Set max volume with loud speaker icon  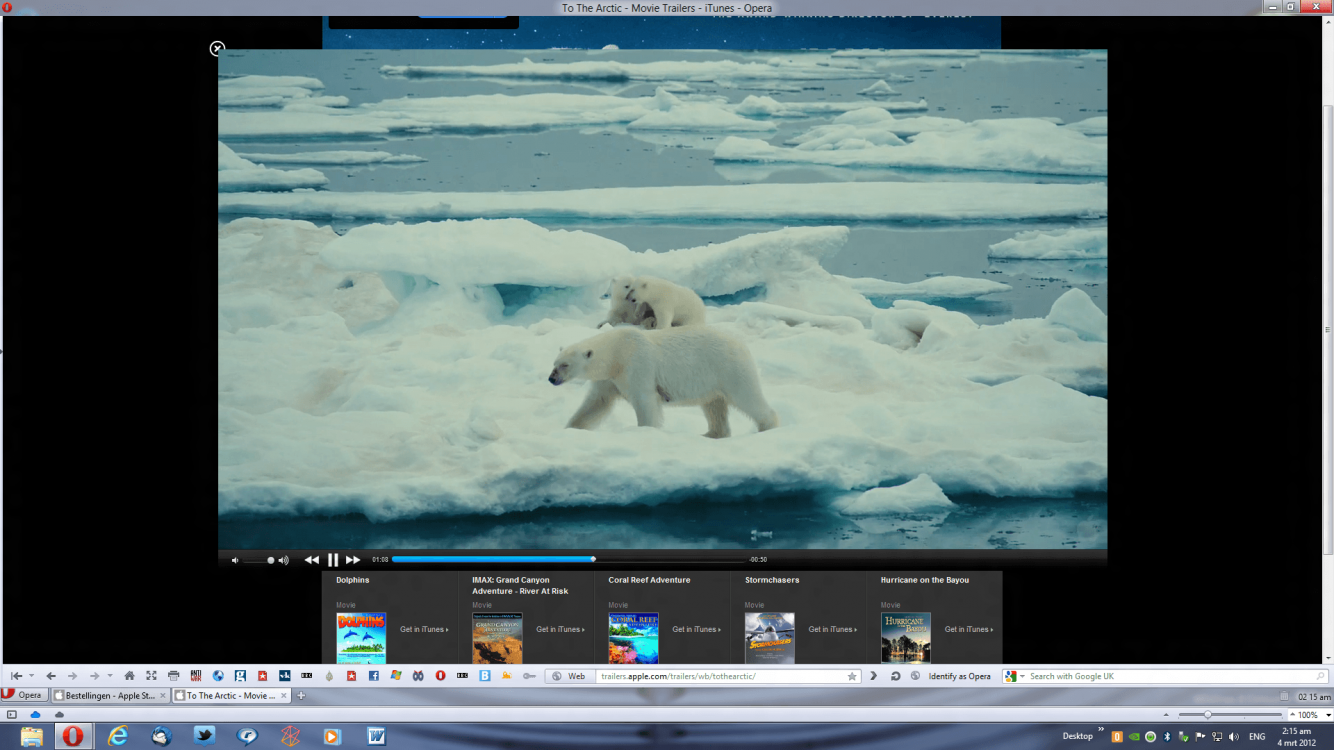coord(284,560)
